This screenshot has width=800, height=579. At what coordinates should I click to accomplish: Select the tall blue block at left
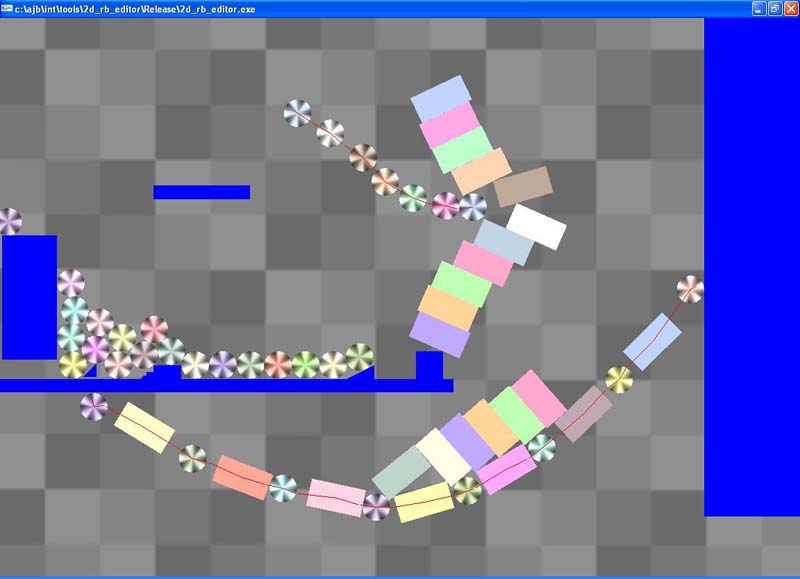(29, 297)
